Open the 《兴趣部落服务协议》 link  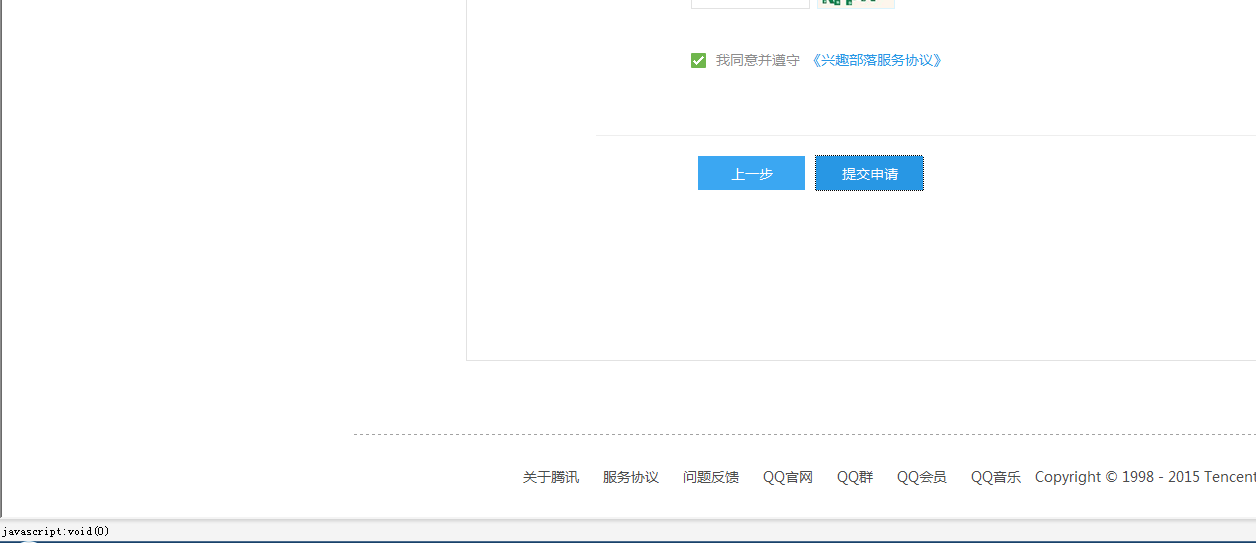(x=876, y=61)
